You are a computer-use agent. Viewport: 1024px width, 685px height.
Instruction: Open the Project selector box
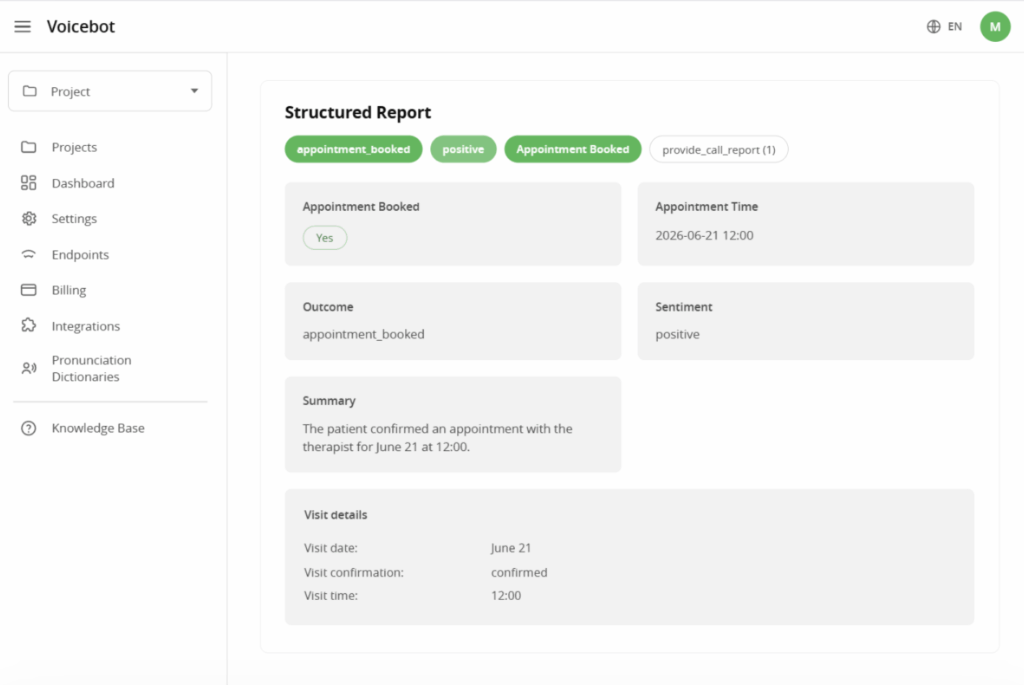coord(110,91)
